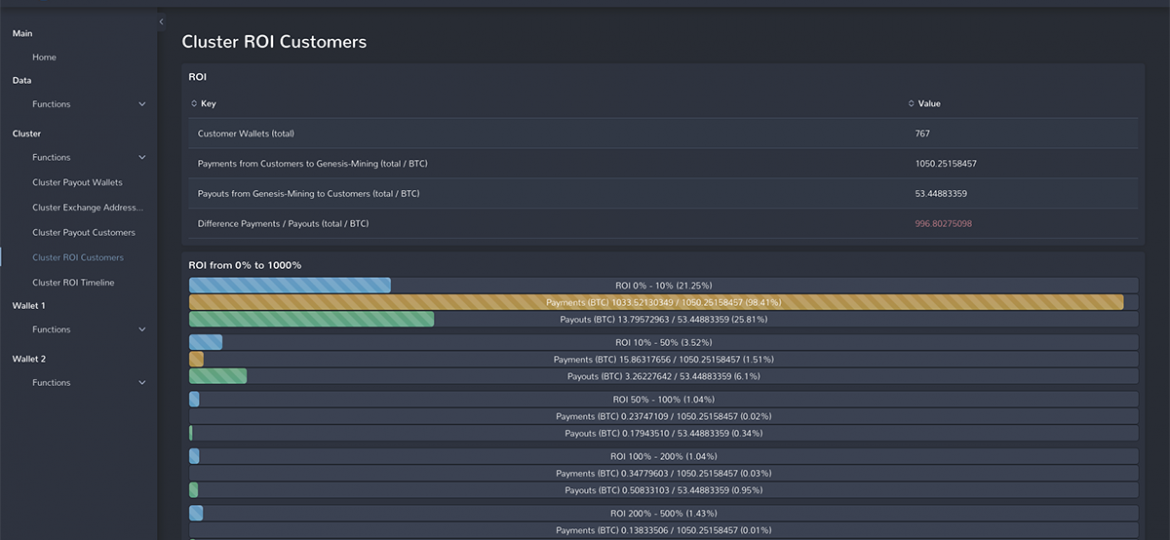Select the Wallet 2 section heading

(x=28, y=359)
